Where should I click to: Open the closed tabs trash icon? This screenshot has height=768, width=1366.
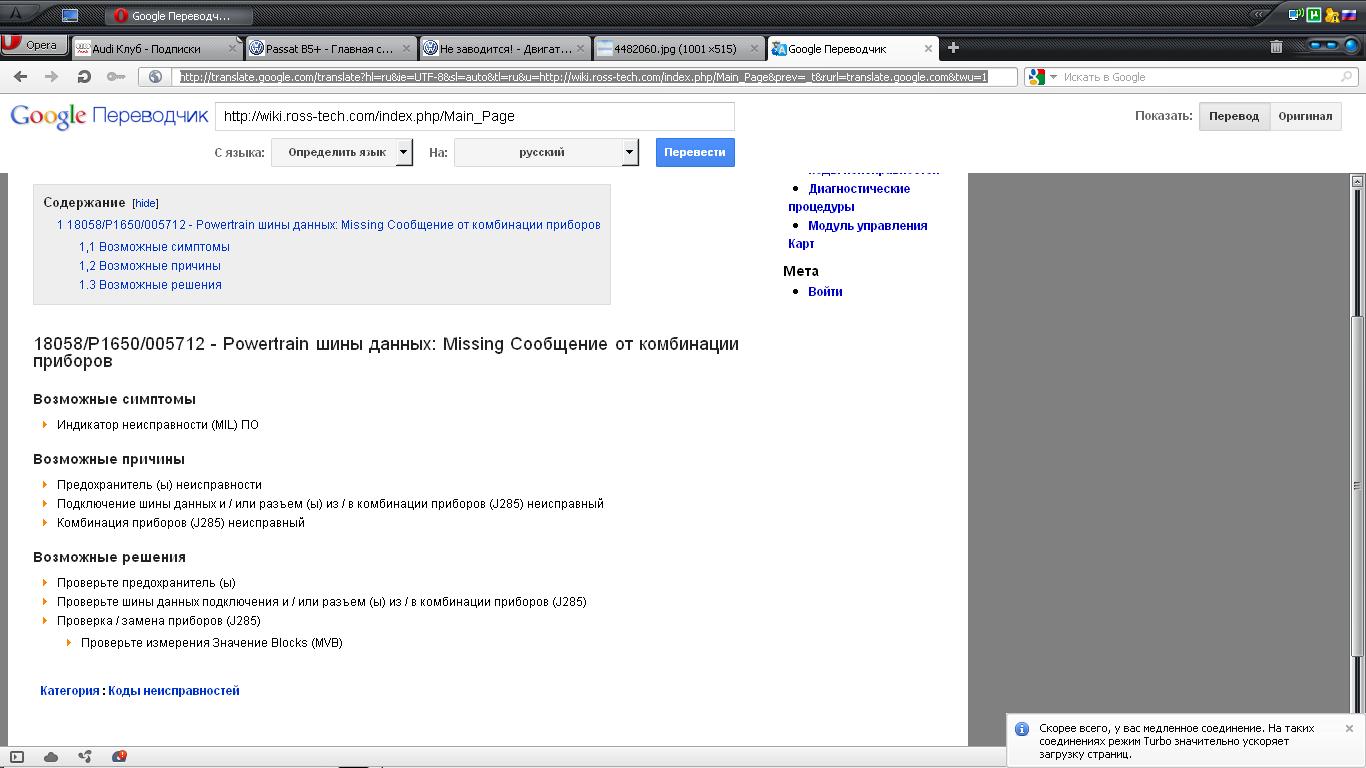(x=1276, y=46)
